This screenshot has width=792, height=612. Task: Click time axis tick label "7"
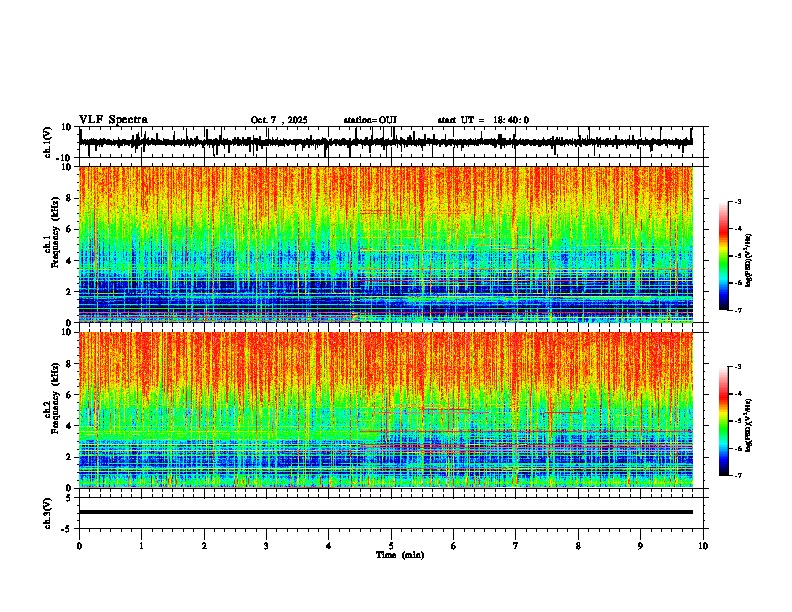click(515, 546)
